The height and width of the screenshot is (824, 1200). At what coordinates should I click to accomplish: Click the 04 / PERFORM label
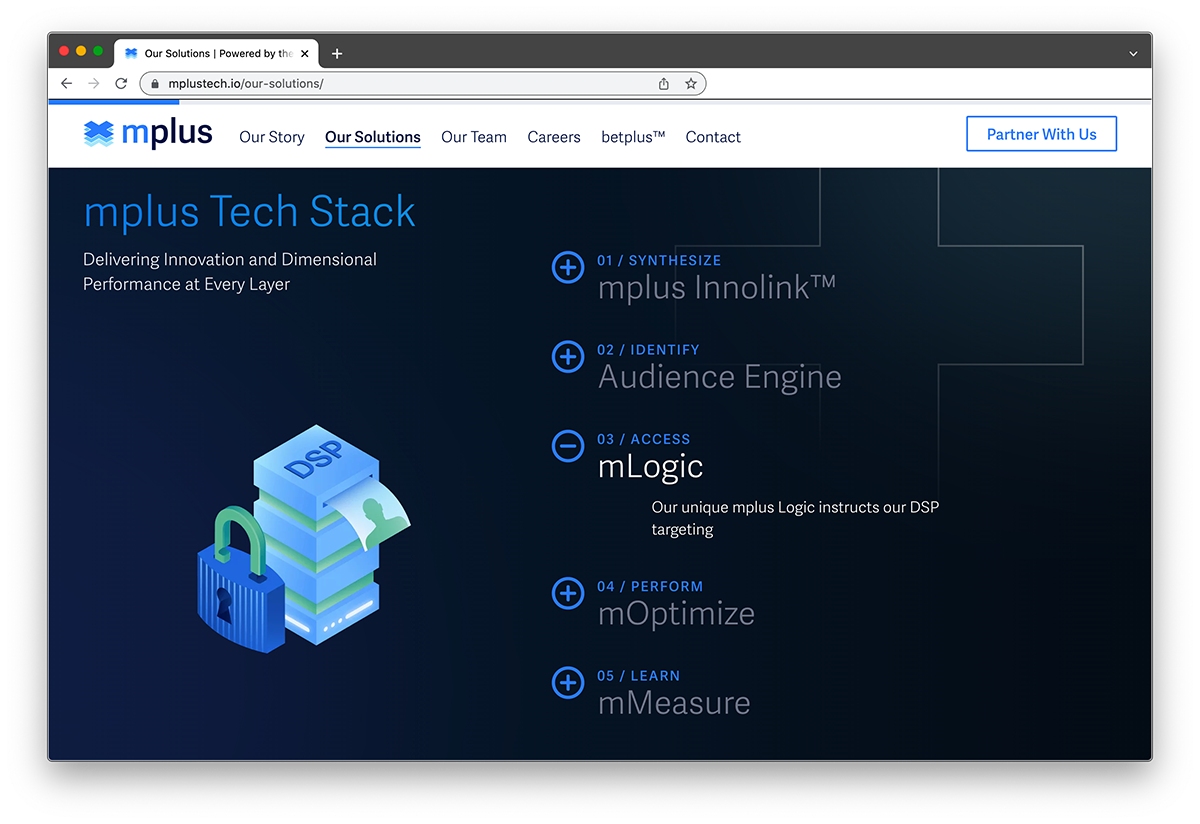point(650,586)
